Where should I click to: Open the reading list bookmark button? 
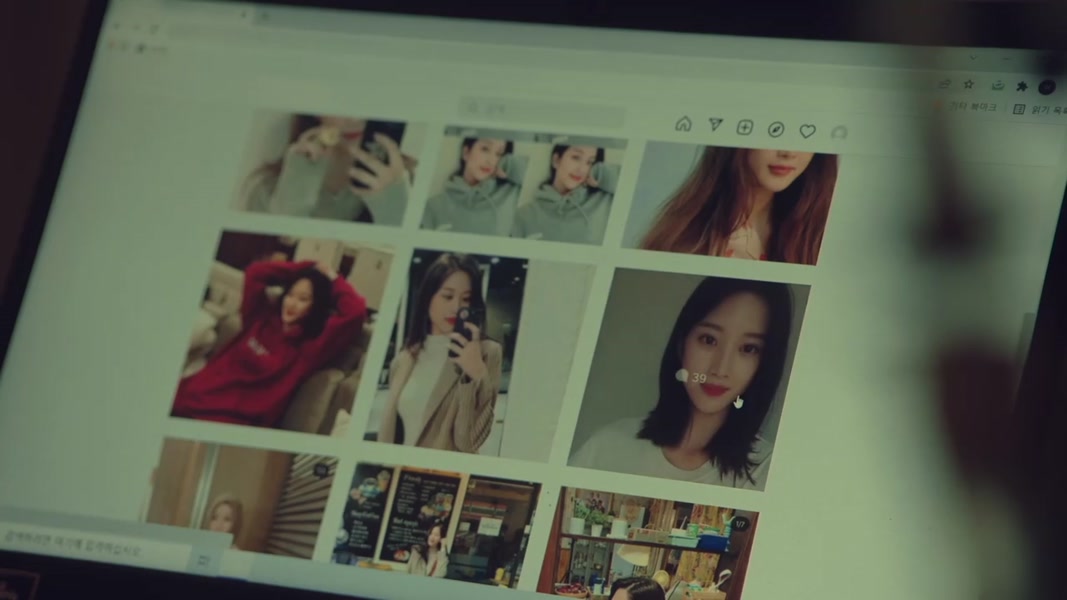click(1038, 110)
